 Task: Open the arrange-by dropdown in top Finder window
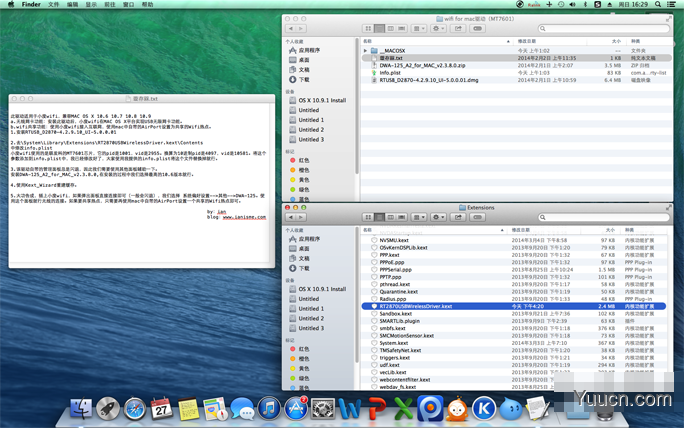419,28
